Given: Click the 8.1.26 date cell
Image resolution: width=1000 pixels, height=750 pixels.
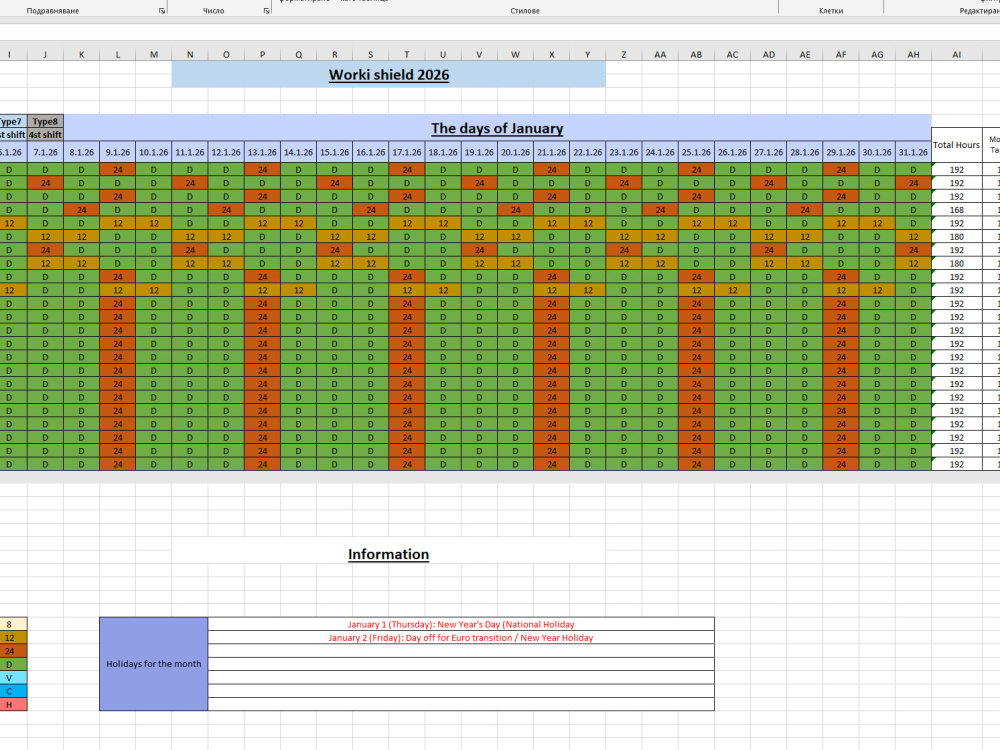Looking at the screenshot, I should coord(82,152).
